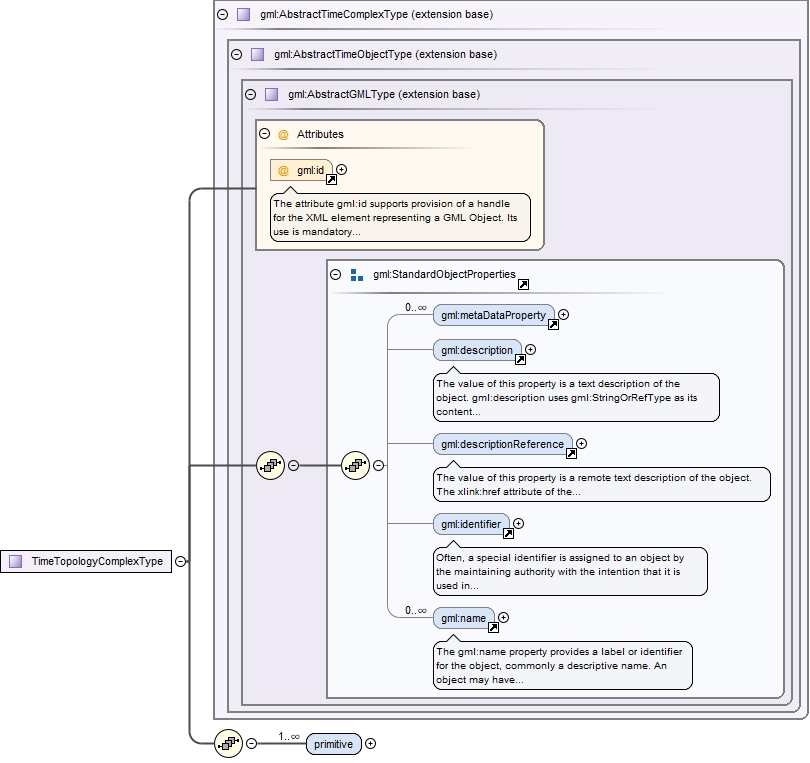This screenshot has width=810, height=763.
Task: Click complex type icon of gml:AbstractTimeComplexType
Action: point(243,14)
